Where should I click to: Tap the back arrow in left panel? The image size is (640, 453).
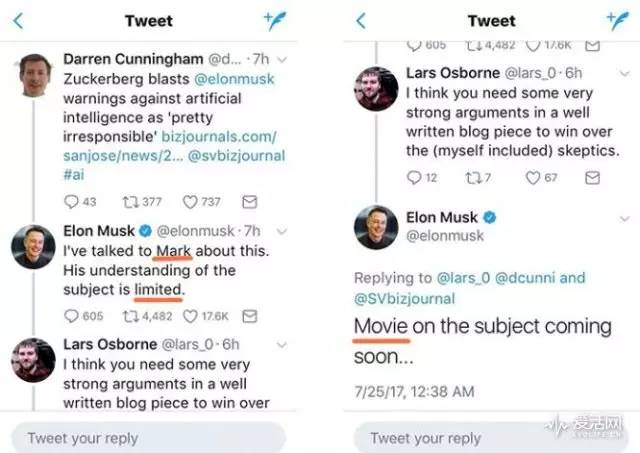(18, 21)
